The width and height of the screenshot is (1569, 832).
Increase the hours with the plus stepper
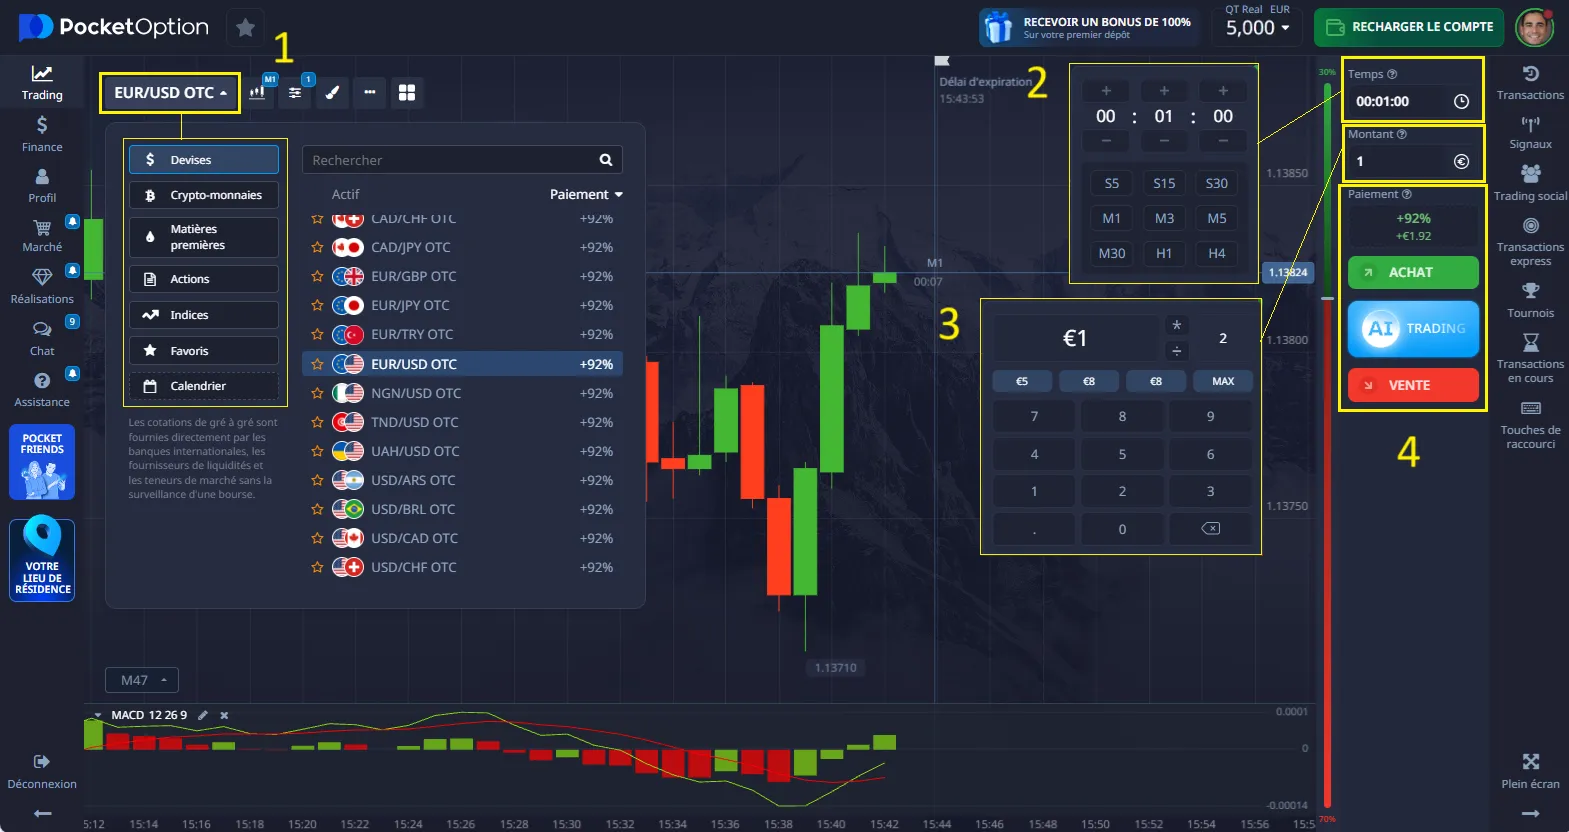1106,90
